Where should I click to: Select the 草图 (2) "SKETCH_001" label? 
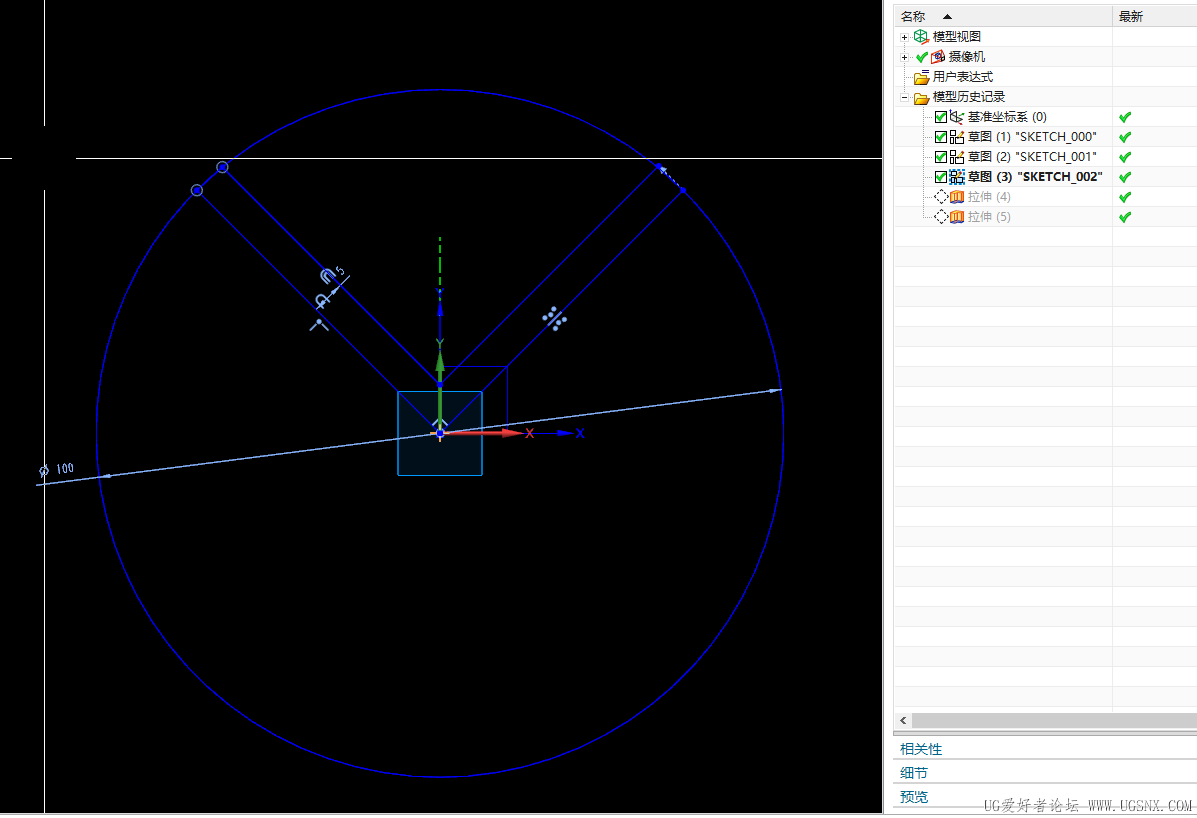1032,157
